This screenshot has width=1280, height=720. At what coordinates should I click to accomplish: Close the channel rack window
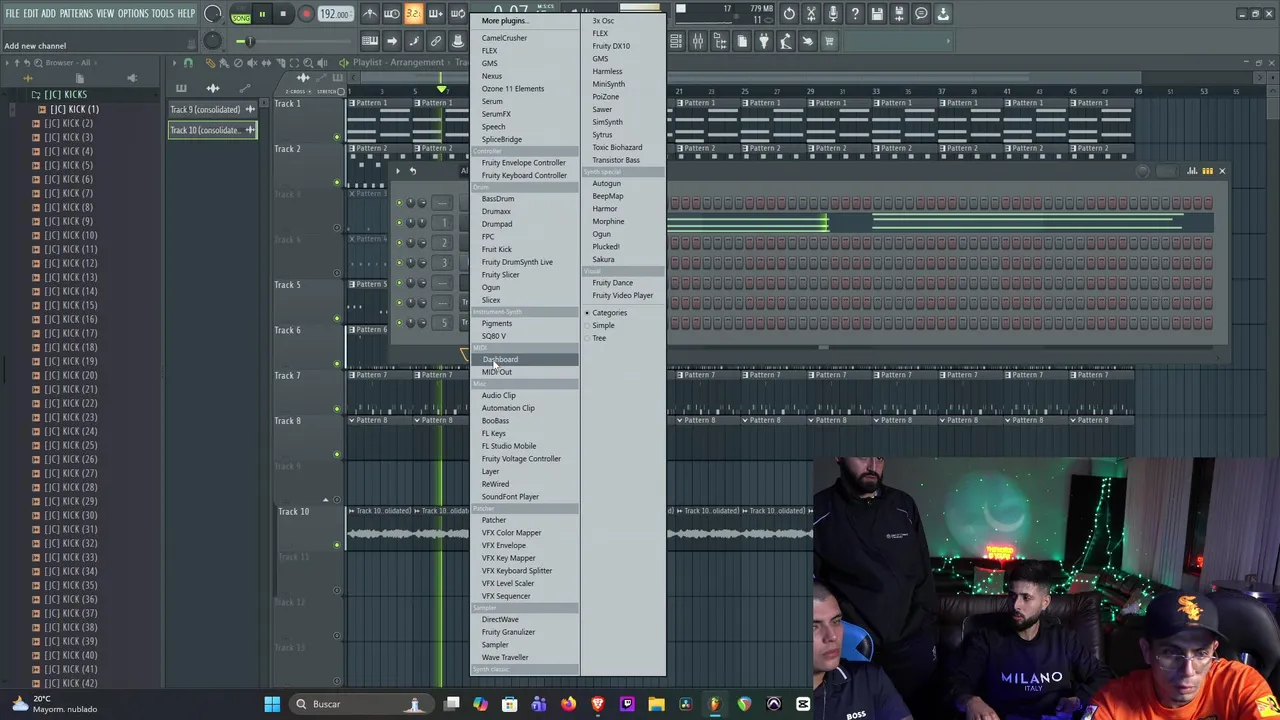click(x=1221, y=171)
